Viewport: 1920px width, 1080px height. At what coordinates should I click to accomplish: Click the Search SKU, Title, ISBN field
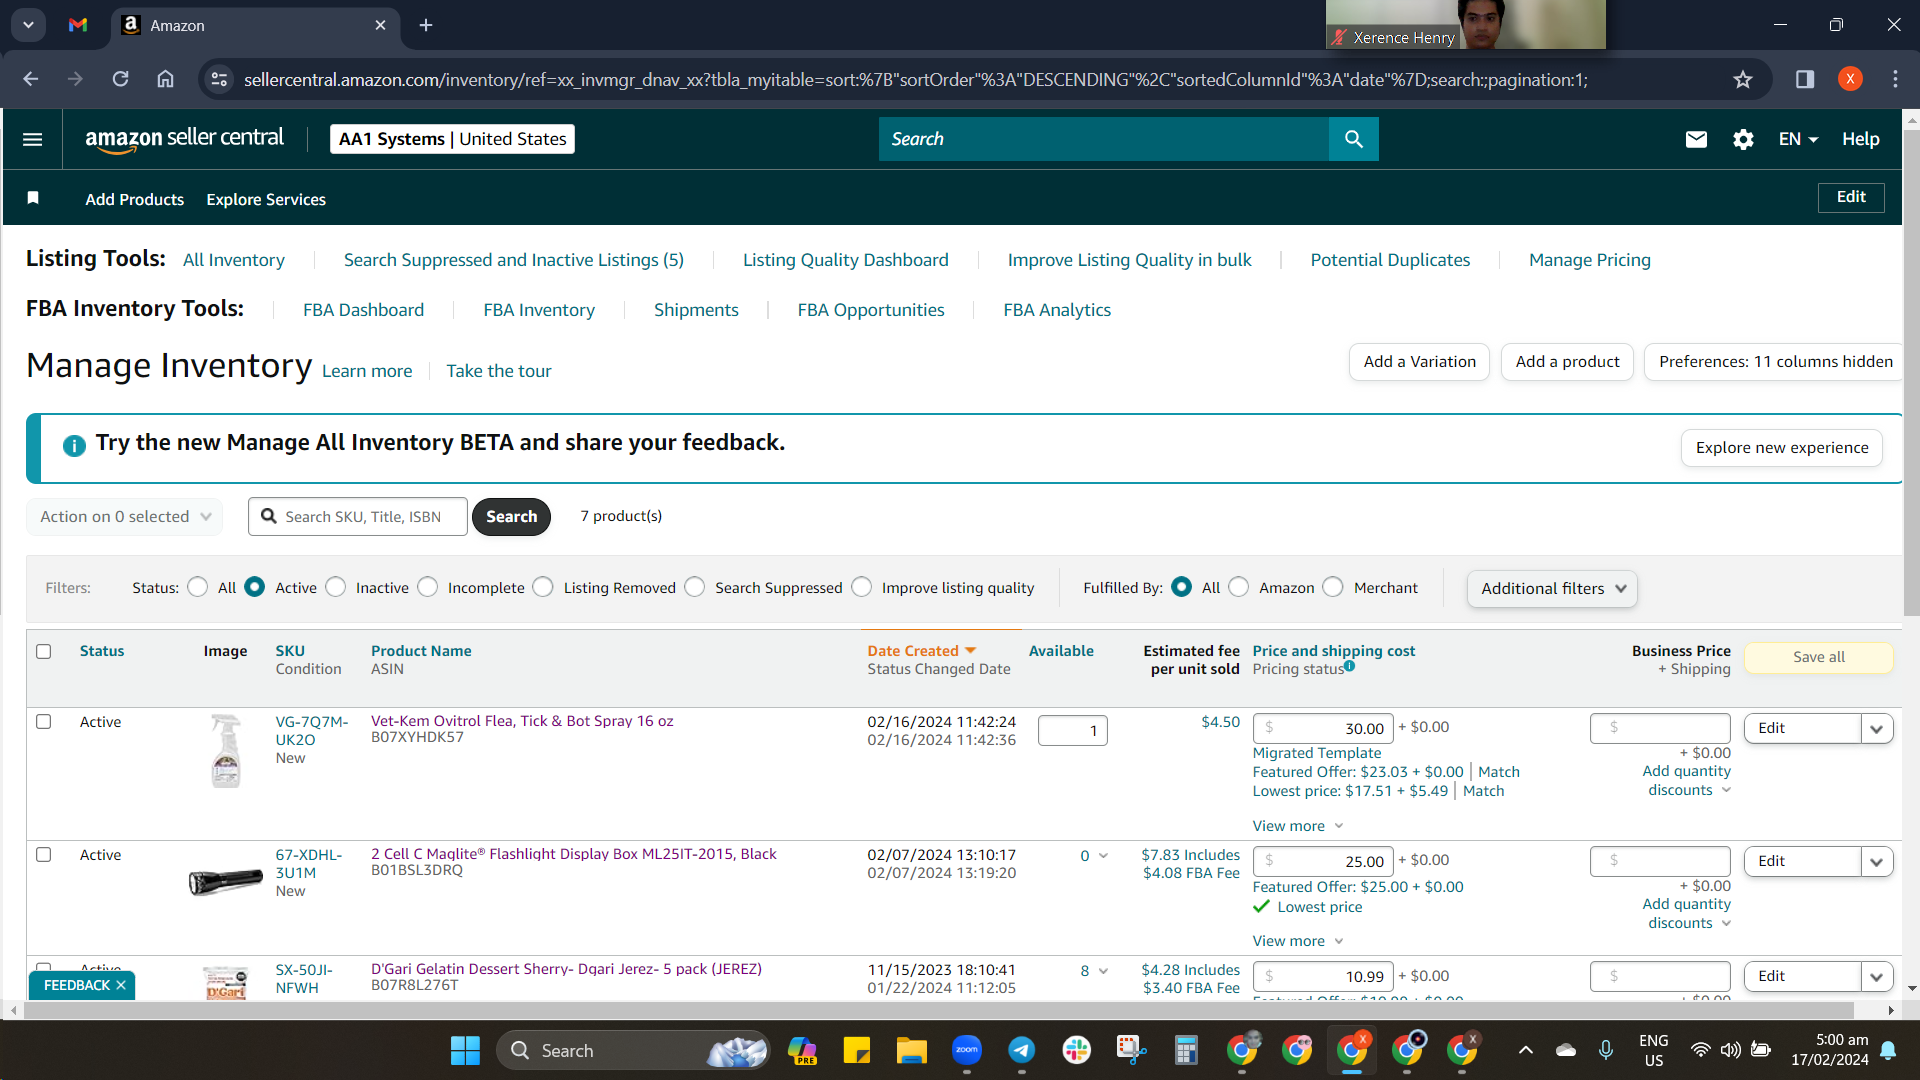358,517
